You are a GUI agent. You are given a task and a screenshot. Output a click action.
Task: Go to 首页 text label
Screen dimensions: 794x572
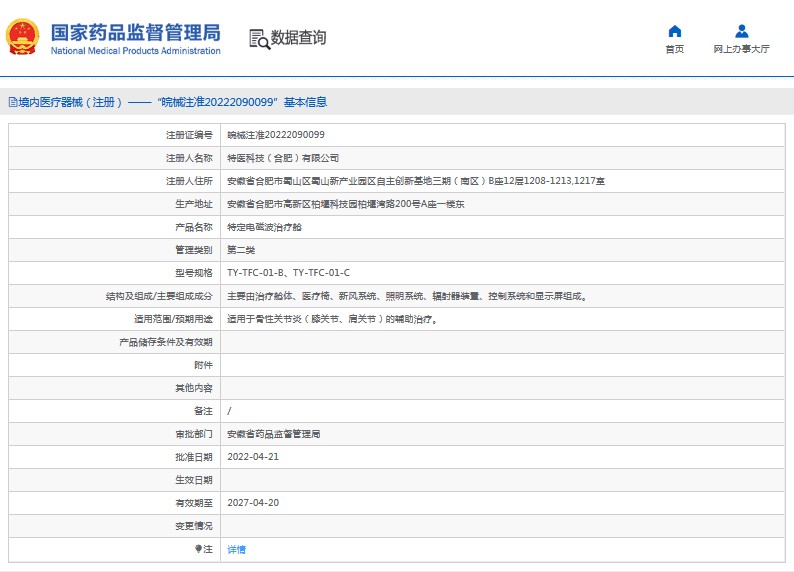pyautogui.click(x=674, y=49)
